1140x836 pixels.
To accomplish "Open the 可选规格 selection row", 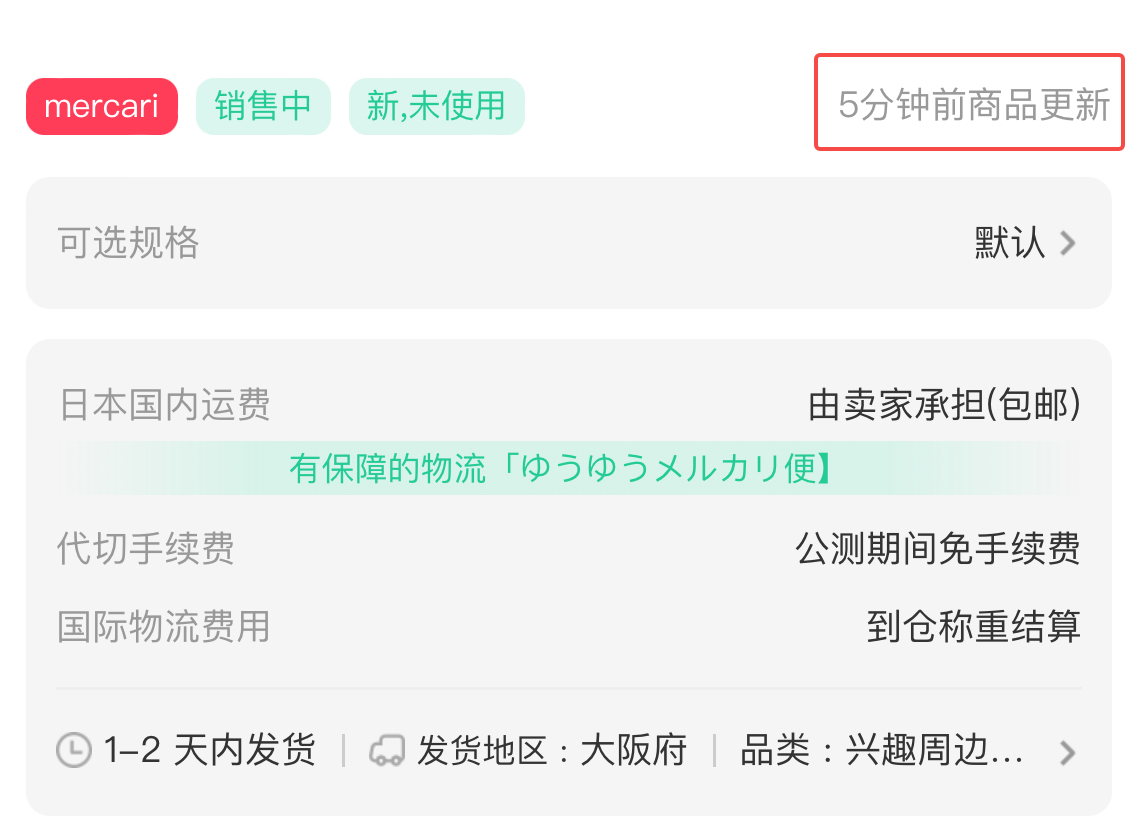I will [x=569, y=243].
